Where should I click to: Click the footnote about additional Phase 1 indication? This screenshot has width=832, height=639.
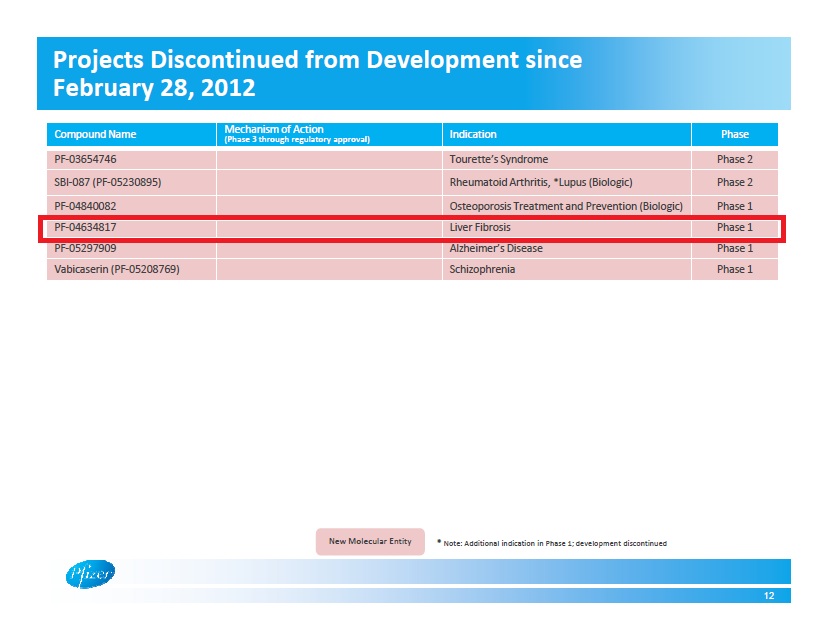point(552,543)
